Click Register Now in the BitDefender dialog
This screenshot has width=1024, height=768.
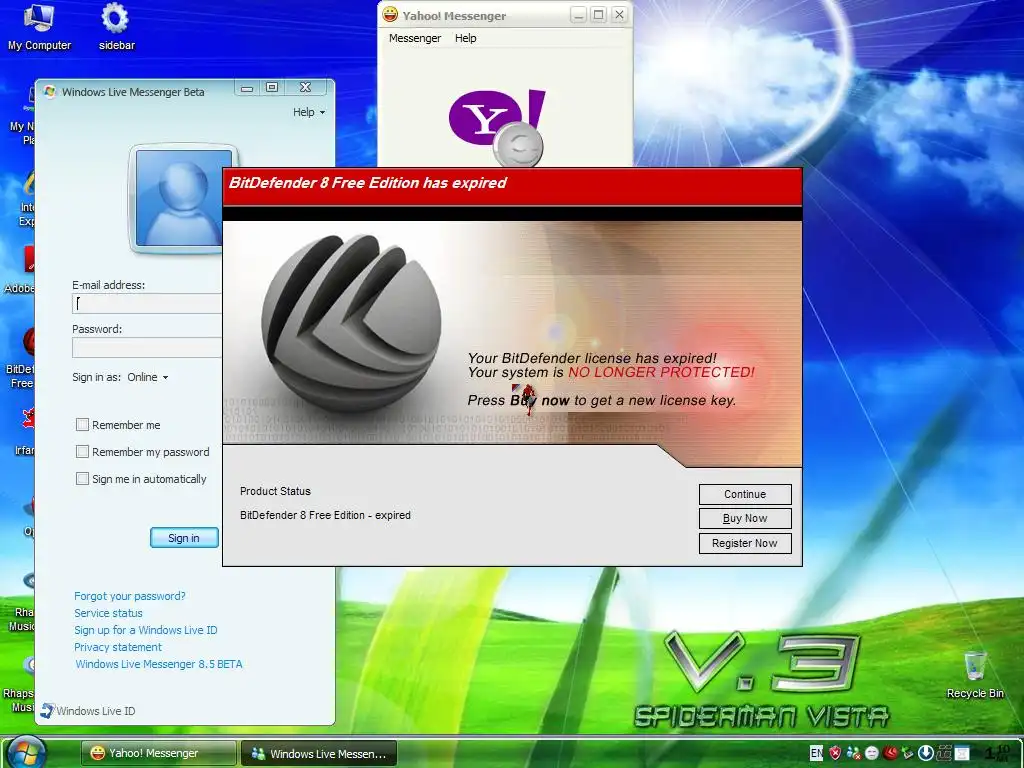tap(745, 543)
